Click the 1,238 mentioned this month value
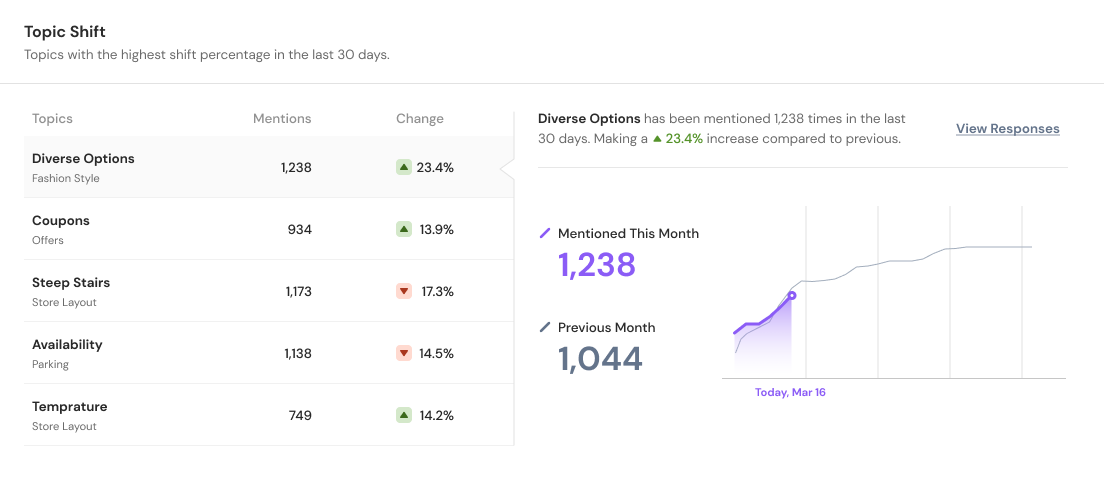Screen dimensions: 1104x486 click(x=596, y=264)
